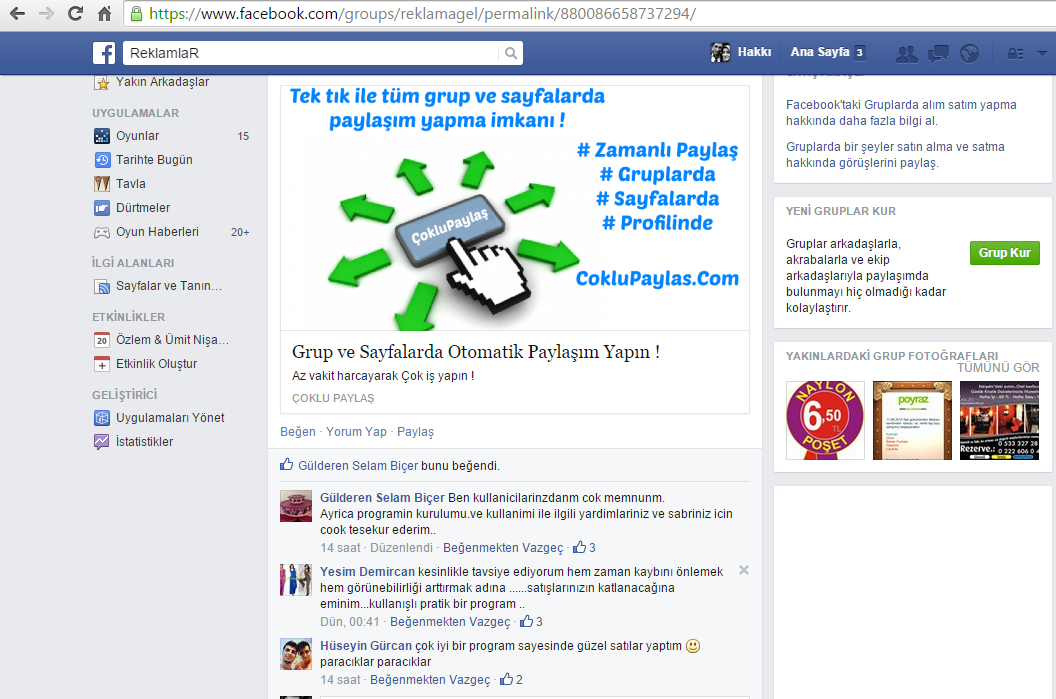Reload the page with the refresh icon

[75, 13]
